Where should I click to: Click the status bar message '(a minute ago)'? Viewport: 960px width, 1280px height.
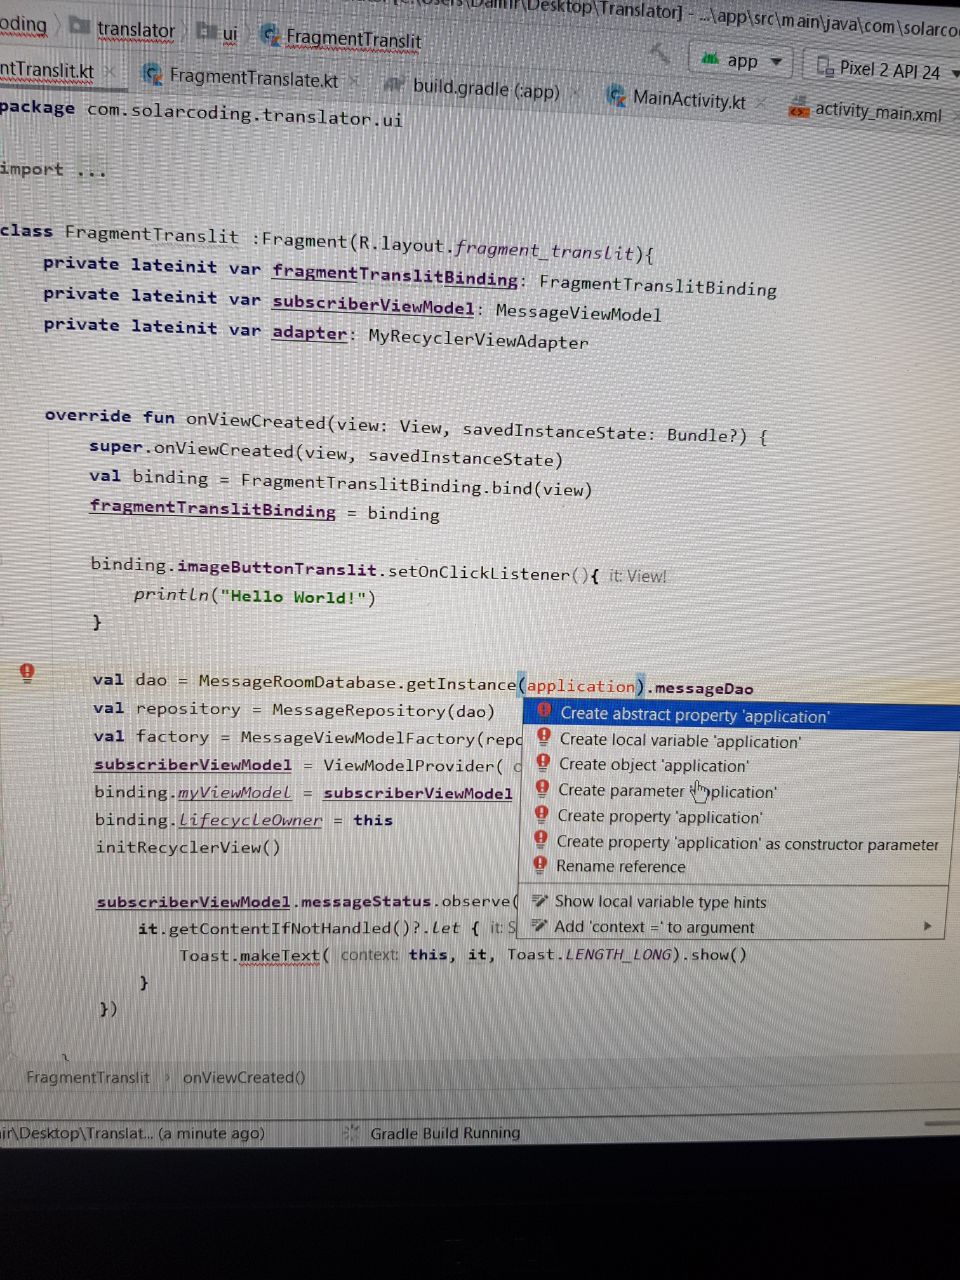pyautogui.click(x=211, y=1133)
